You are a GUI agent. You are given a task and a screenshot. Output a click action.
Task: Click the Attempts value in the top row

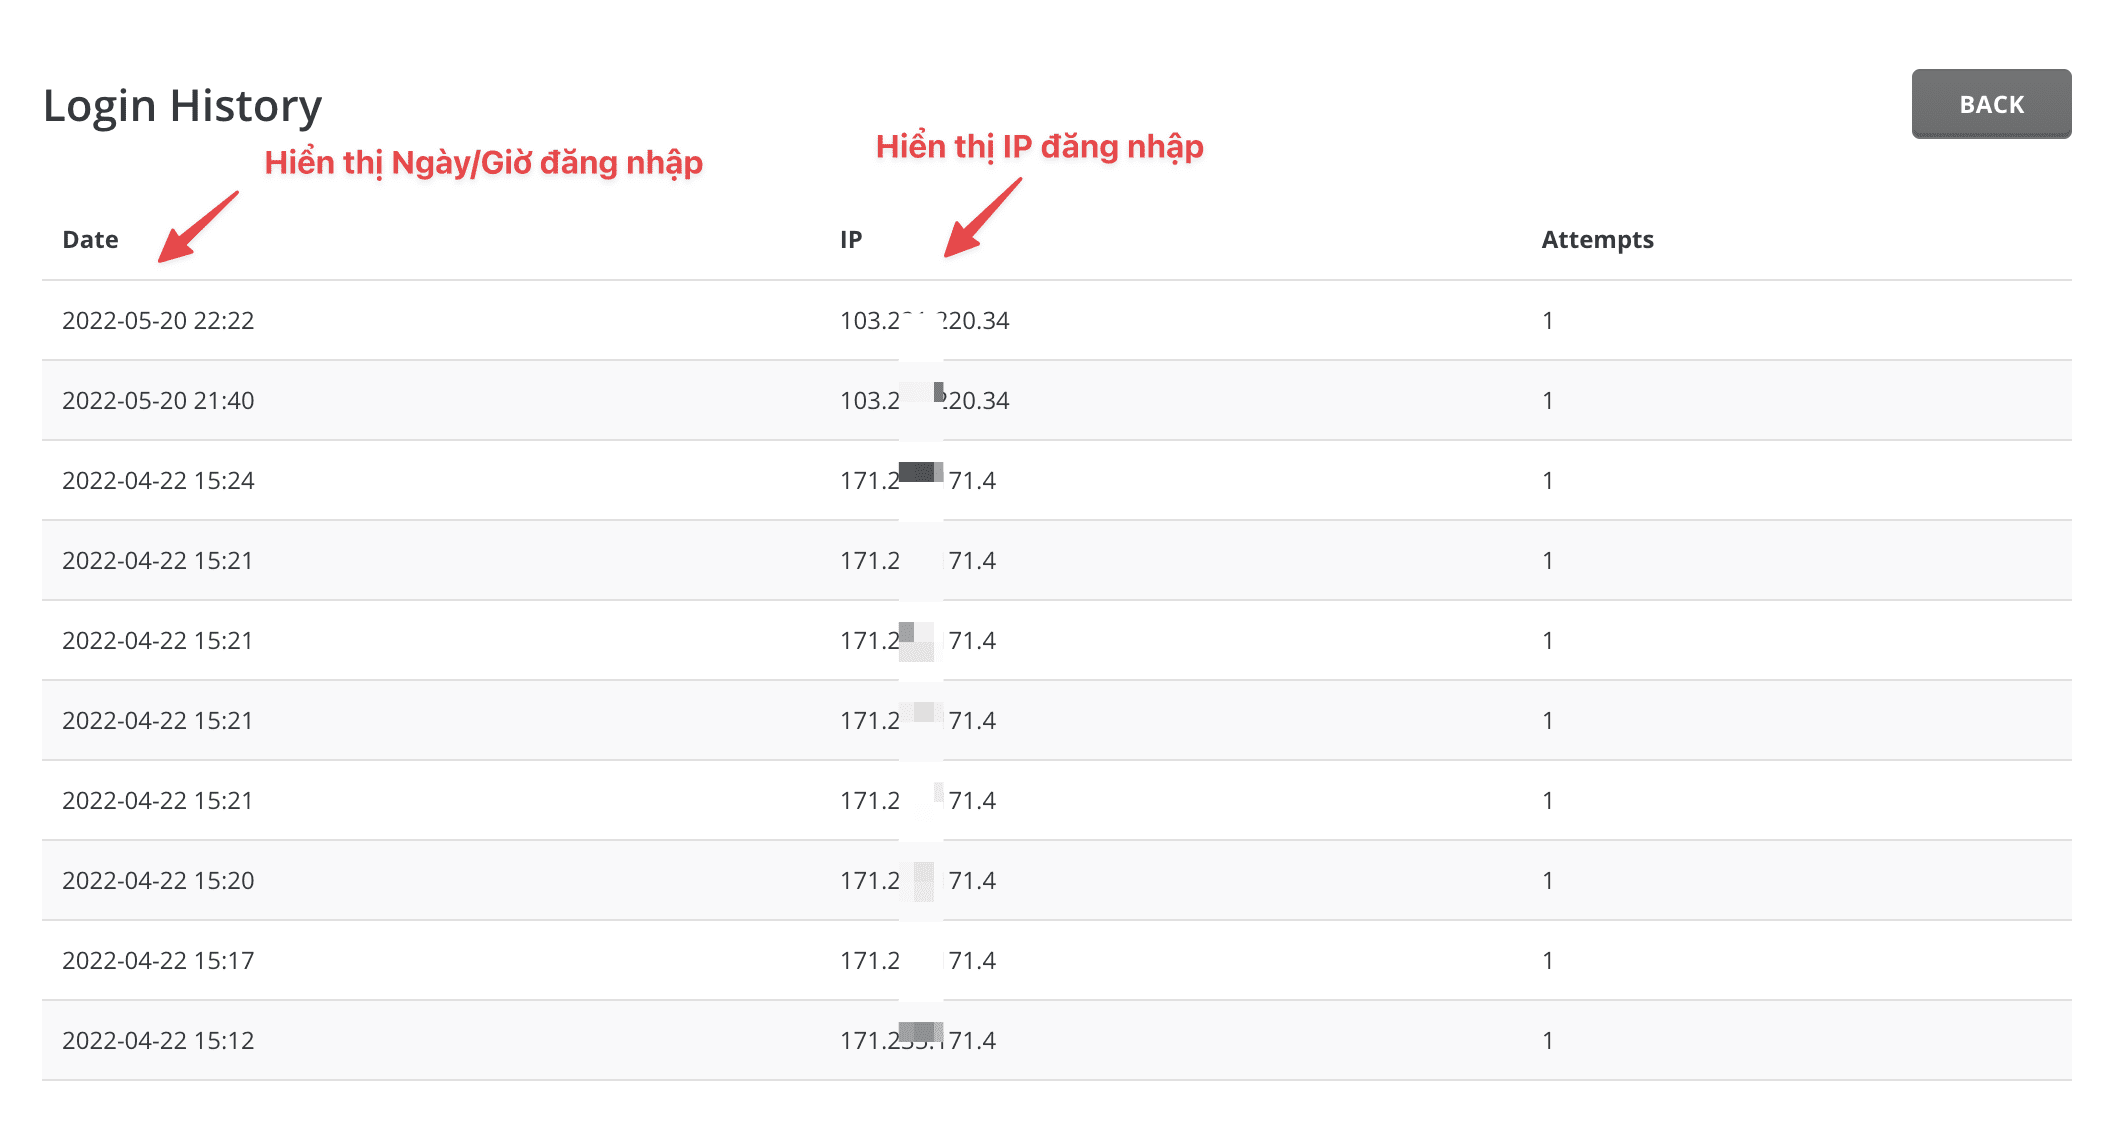(x=1547, y=321)
